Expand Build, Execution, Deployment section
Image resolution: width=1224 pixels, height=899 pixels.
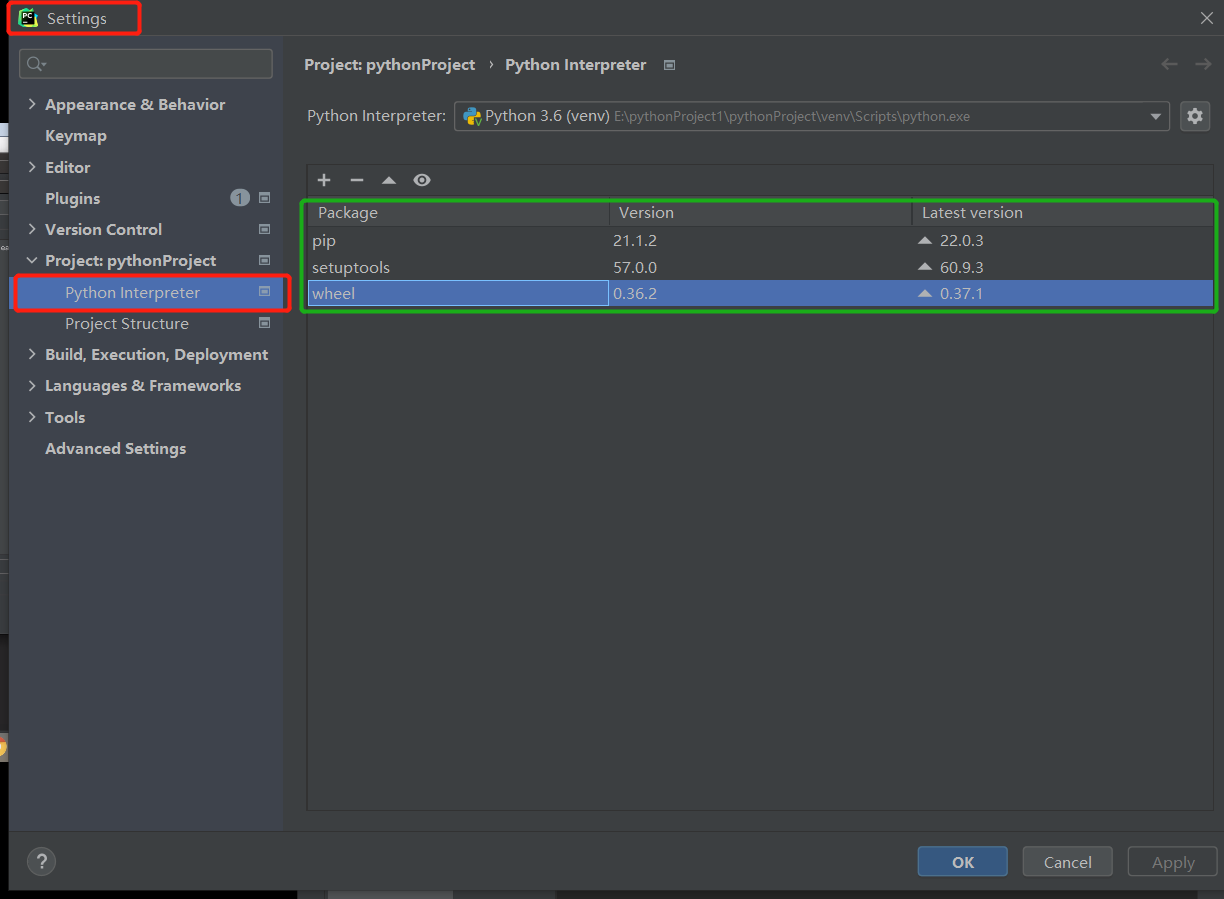tap(32, 354)
